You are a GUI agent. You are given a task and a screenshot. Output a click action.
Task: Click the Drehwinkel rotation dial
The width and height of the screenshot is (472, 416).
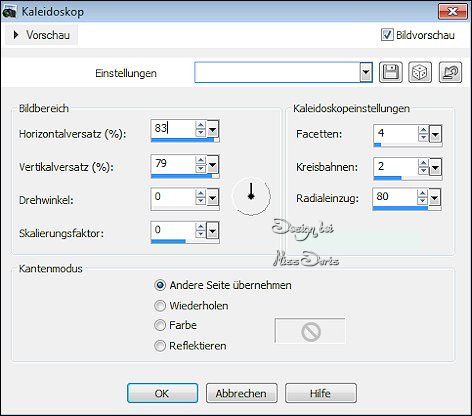coord(251,196)
